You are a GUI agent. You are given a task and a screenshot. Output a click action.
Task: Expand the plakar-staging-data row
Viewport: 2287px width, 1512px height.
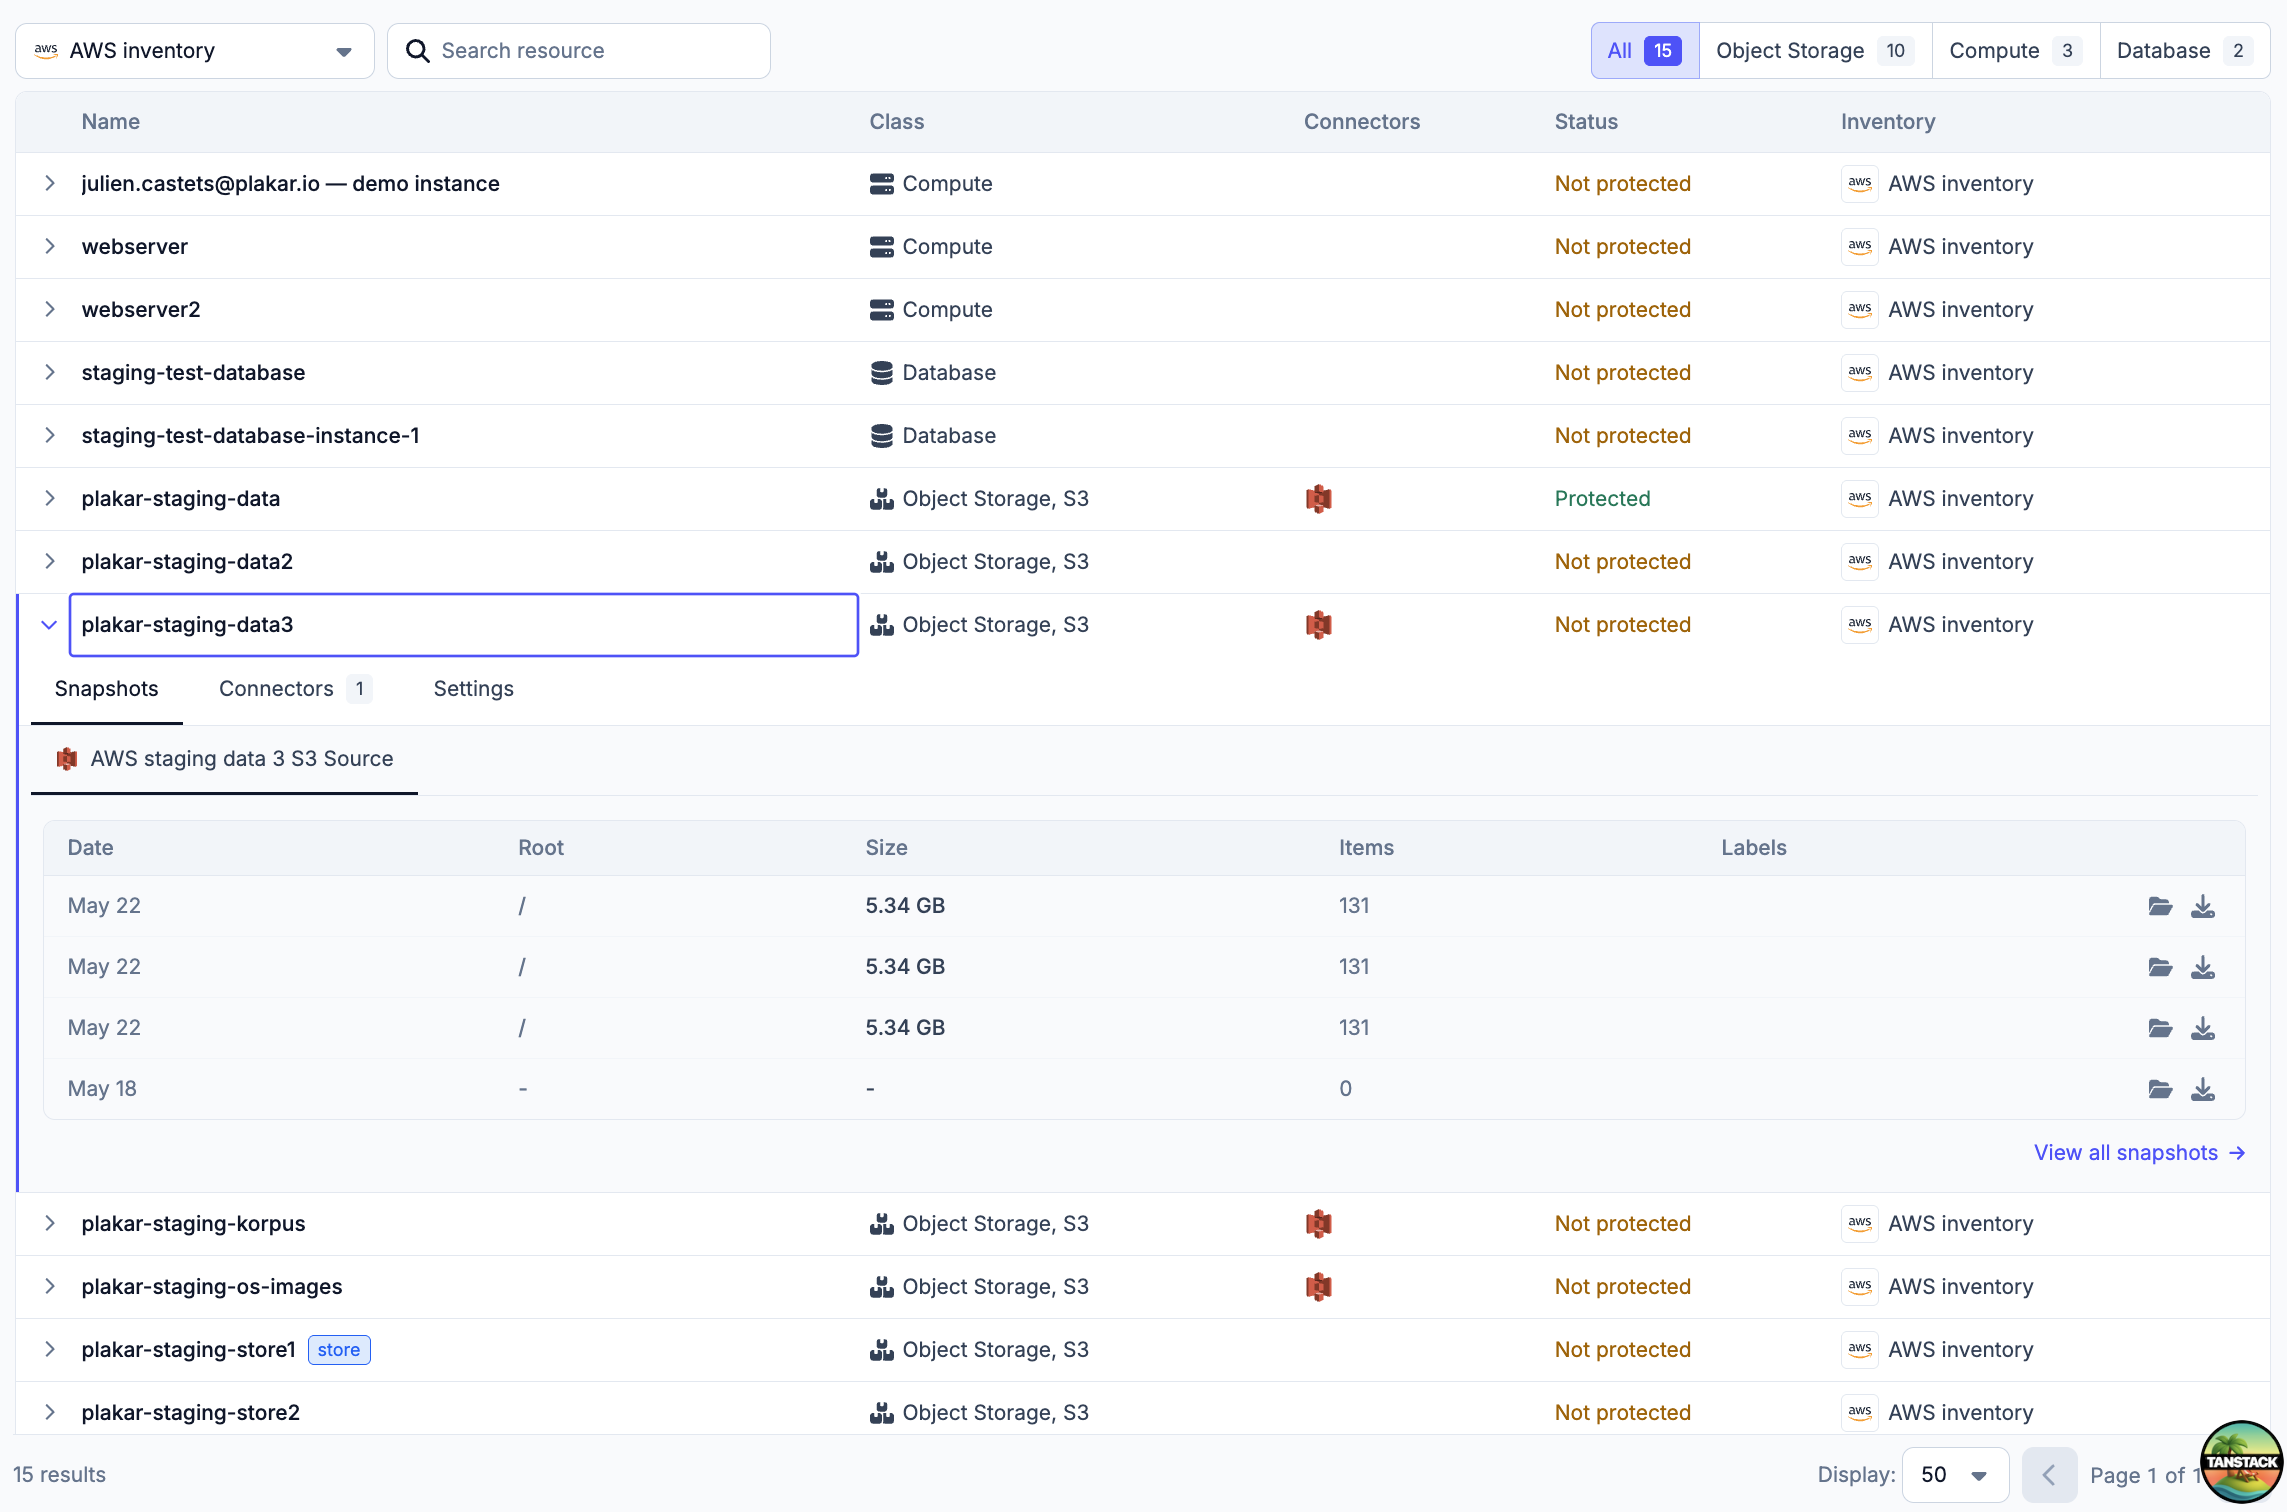[x=49, y=499]
